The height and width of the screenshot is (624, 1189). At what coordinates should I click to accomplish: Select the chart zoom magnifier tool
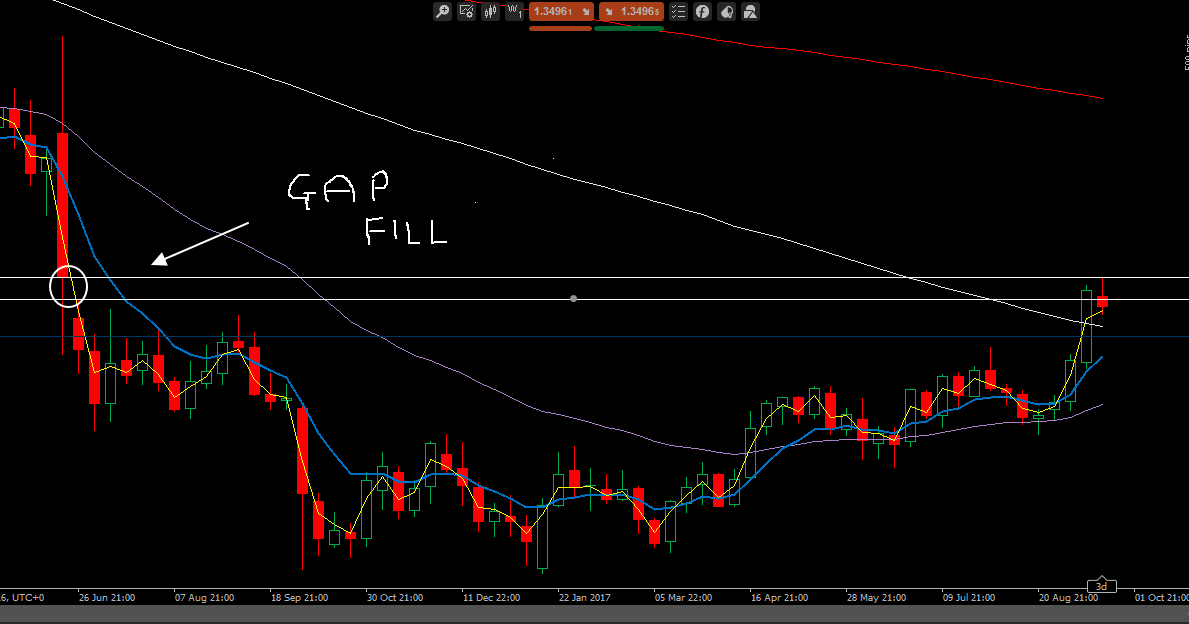click(x=441, y=11)
